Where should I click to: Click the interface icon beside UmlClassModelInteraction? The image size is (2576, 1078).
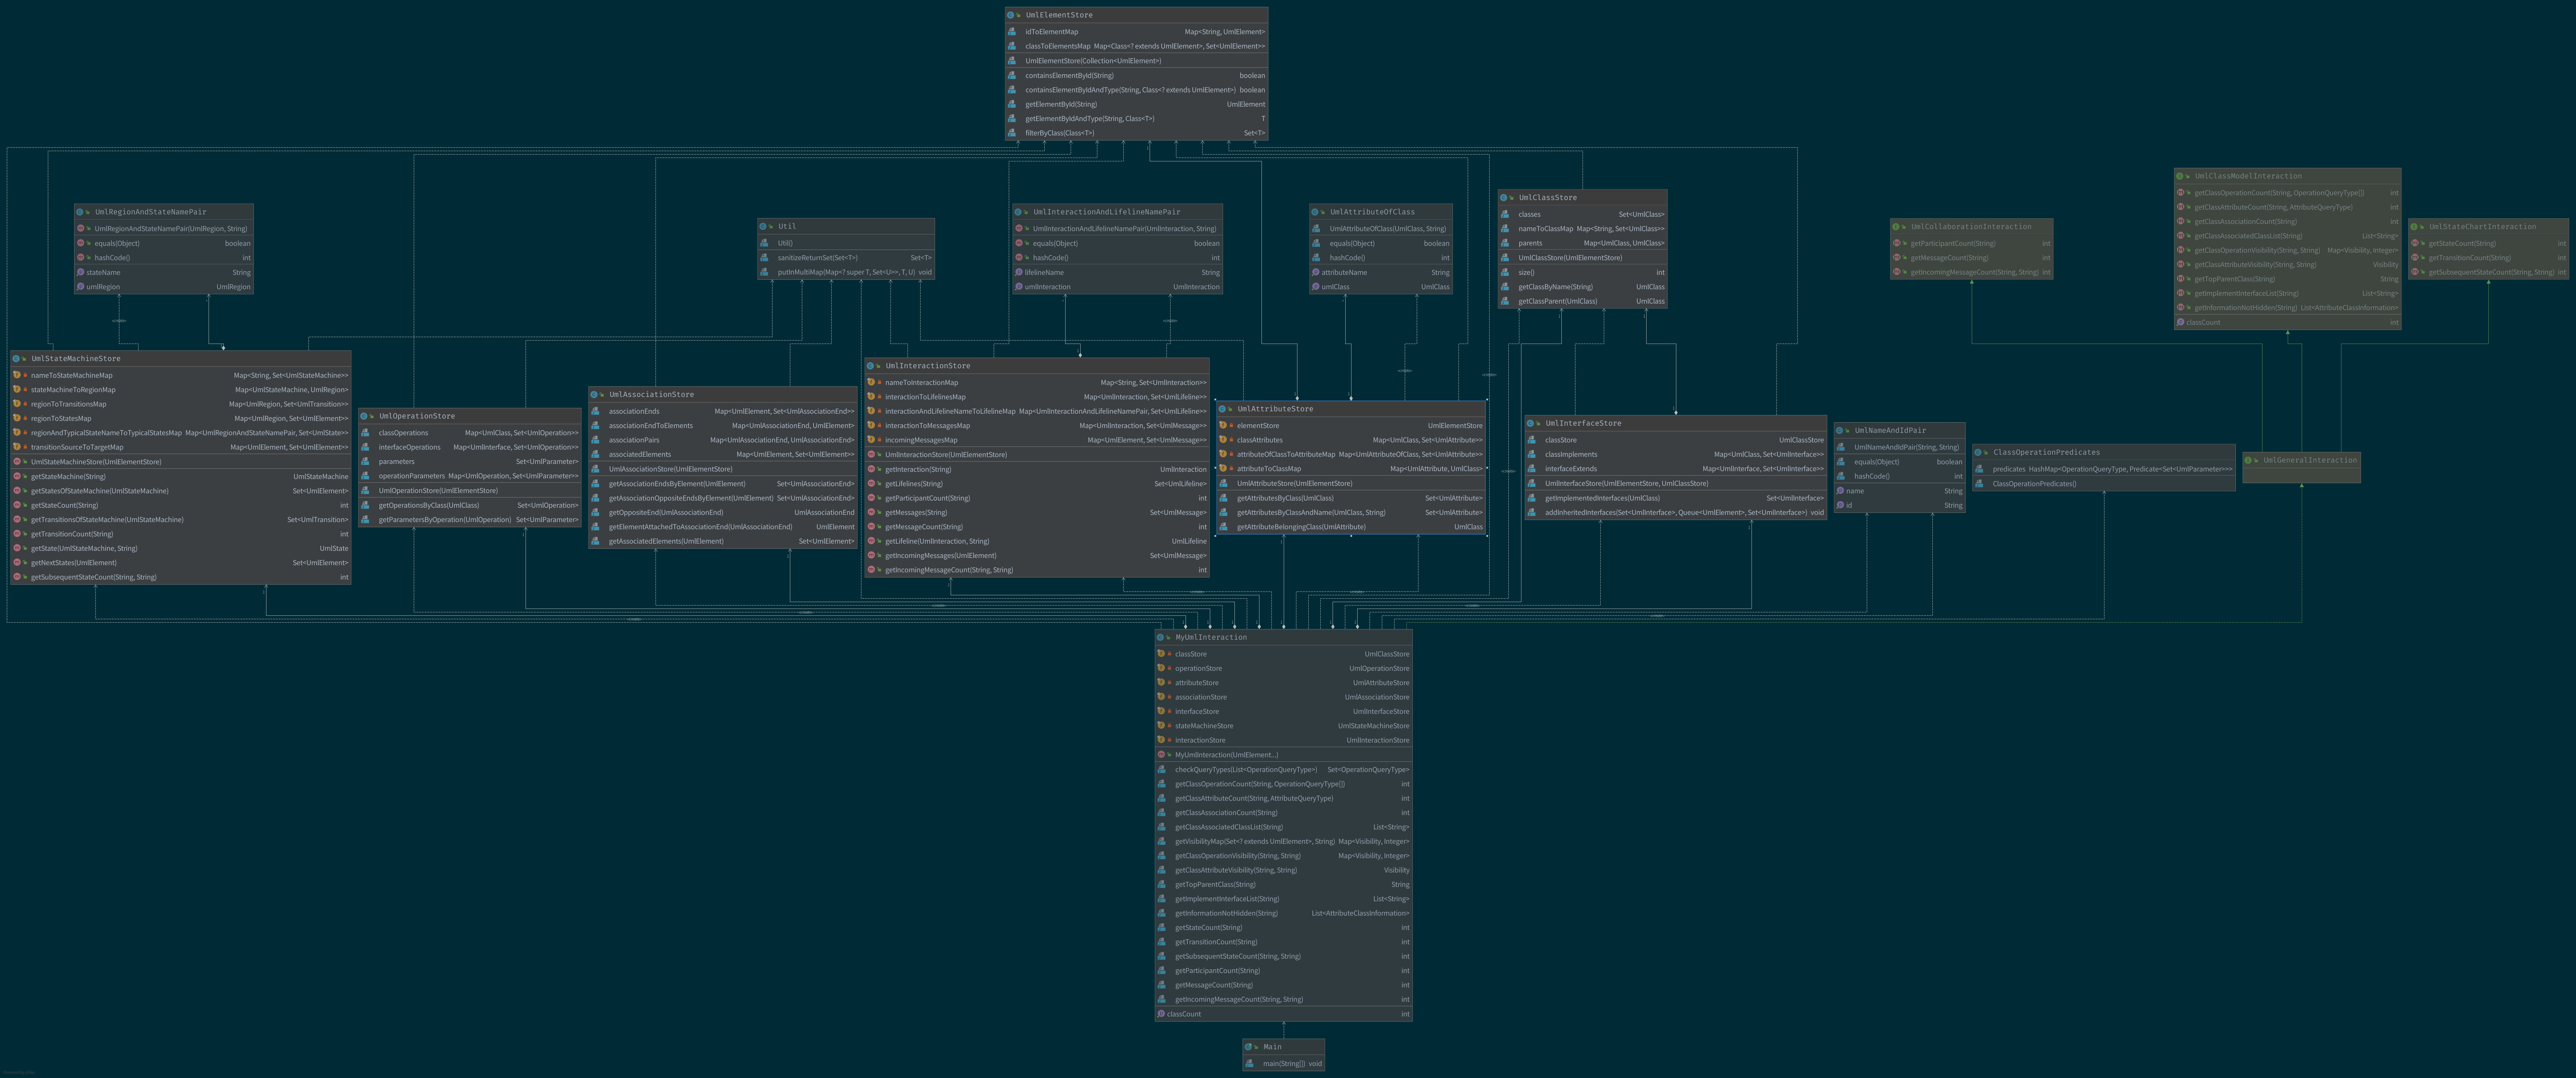point(2180,176)
